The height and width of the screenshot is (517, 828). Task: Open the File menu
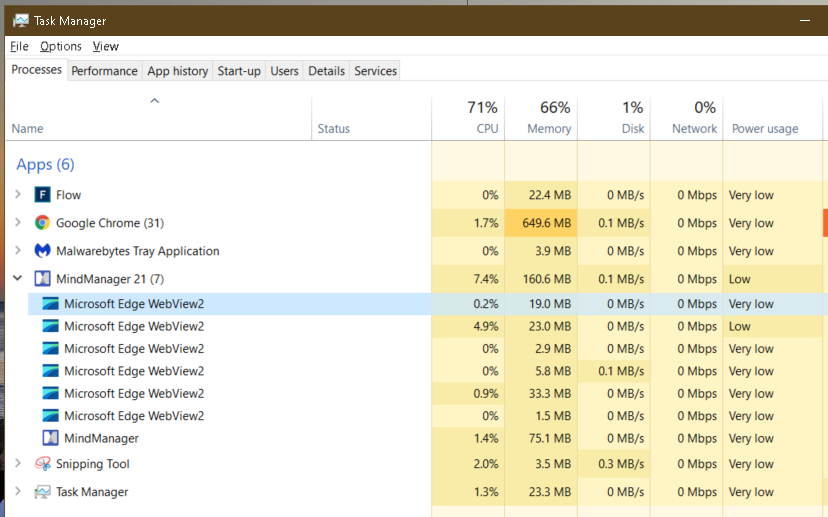(x=20, y=46)
